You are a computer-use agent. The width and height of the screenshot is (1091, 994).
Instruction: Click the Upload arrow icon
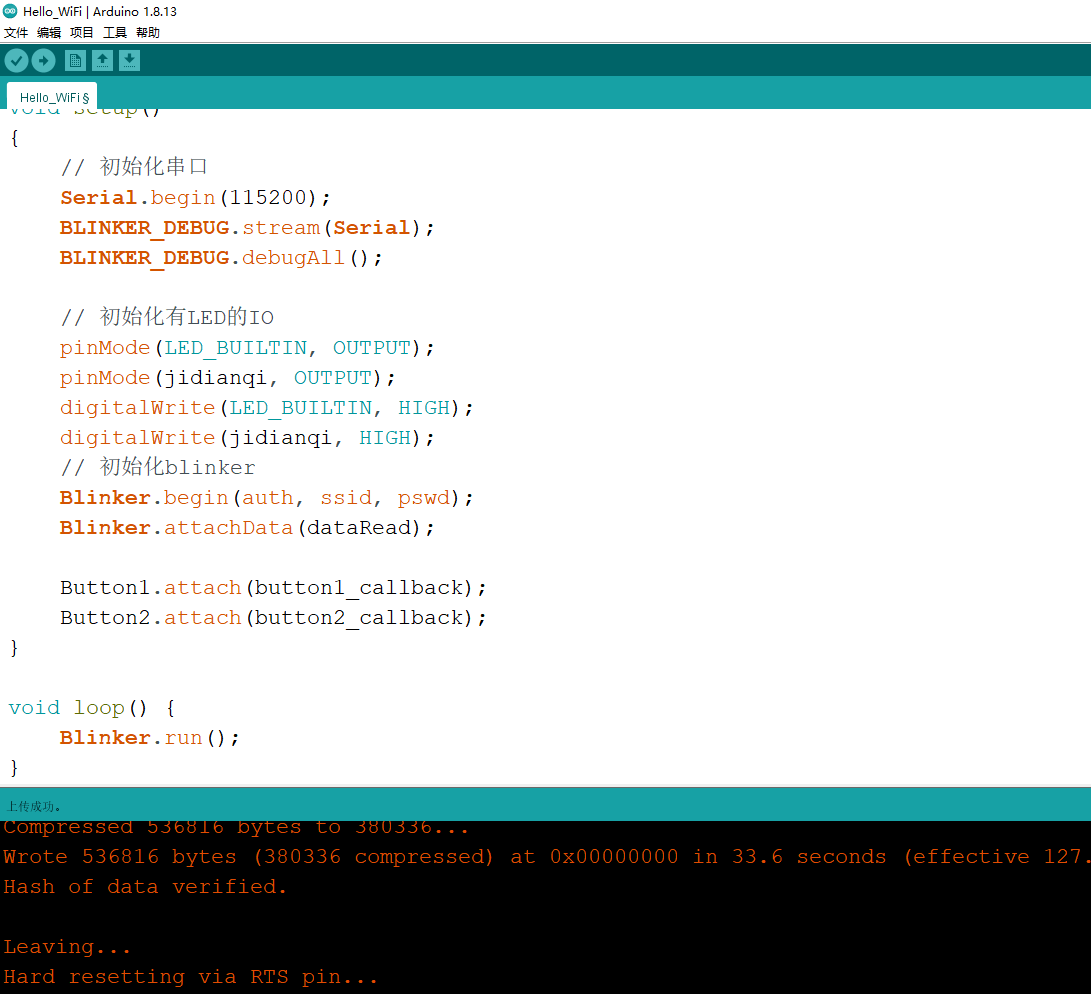click(x=43, y=60)
